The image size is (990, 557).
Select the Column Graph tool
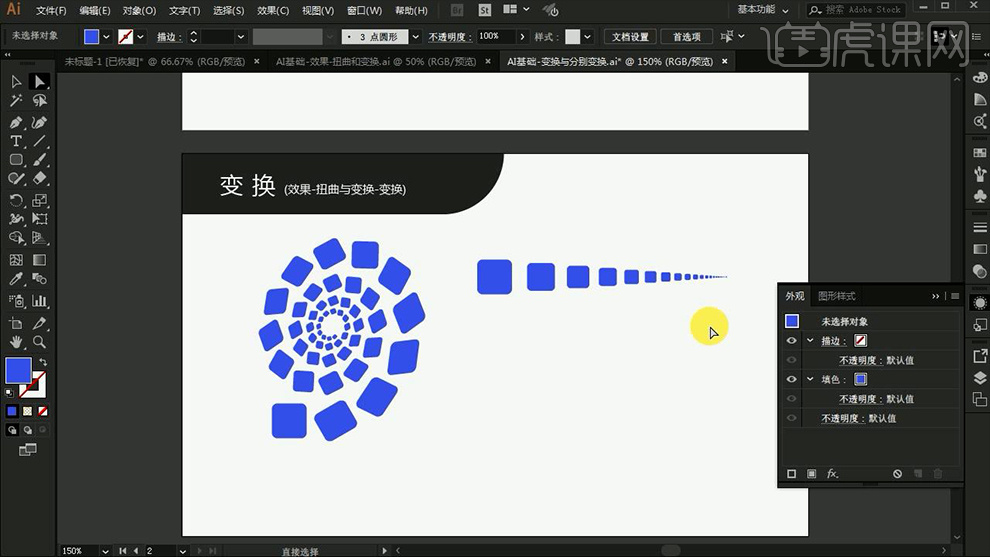pos(39,301)
